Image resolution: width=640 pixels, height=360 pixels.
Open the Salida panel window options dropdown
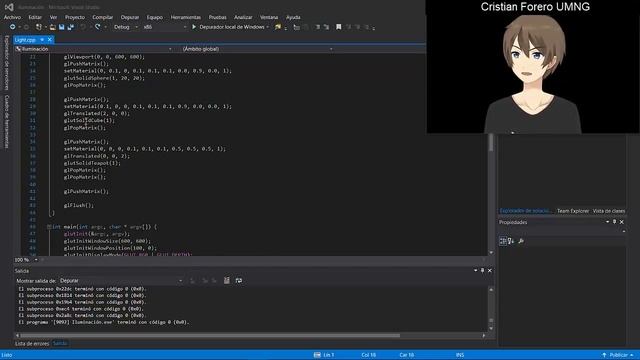click(x=476, y=271)
